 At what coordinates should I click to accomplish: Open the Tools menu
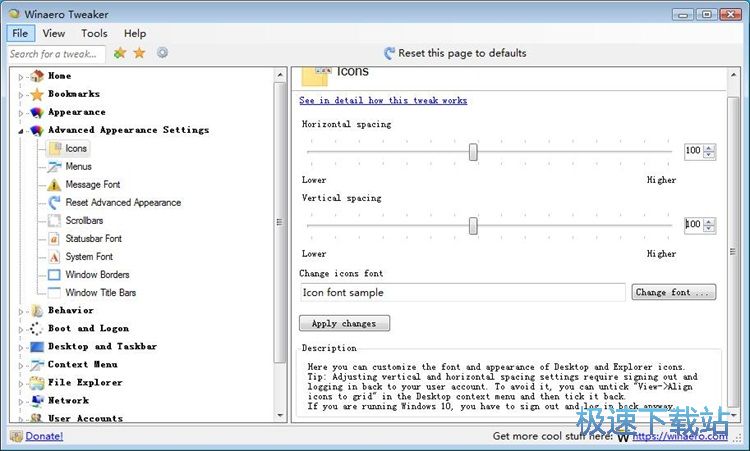[94, 33]
